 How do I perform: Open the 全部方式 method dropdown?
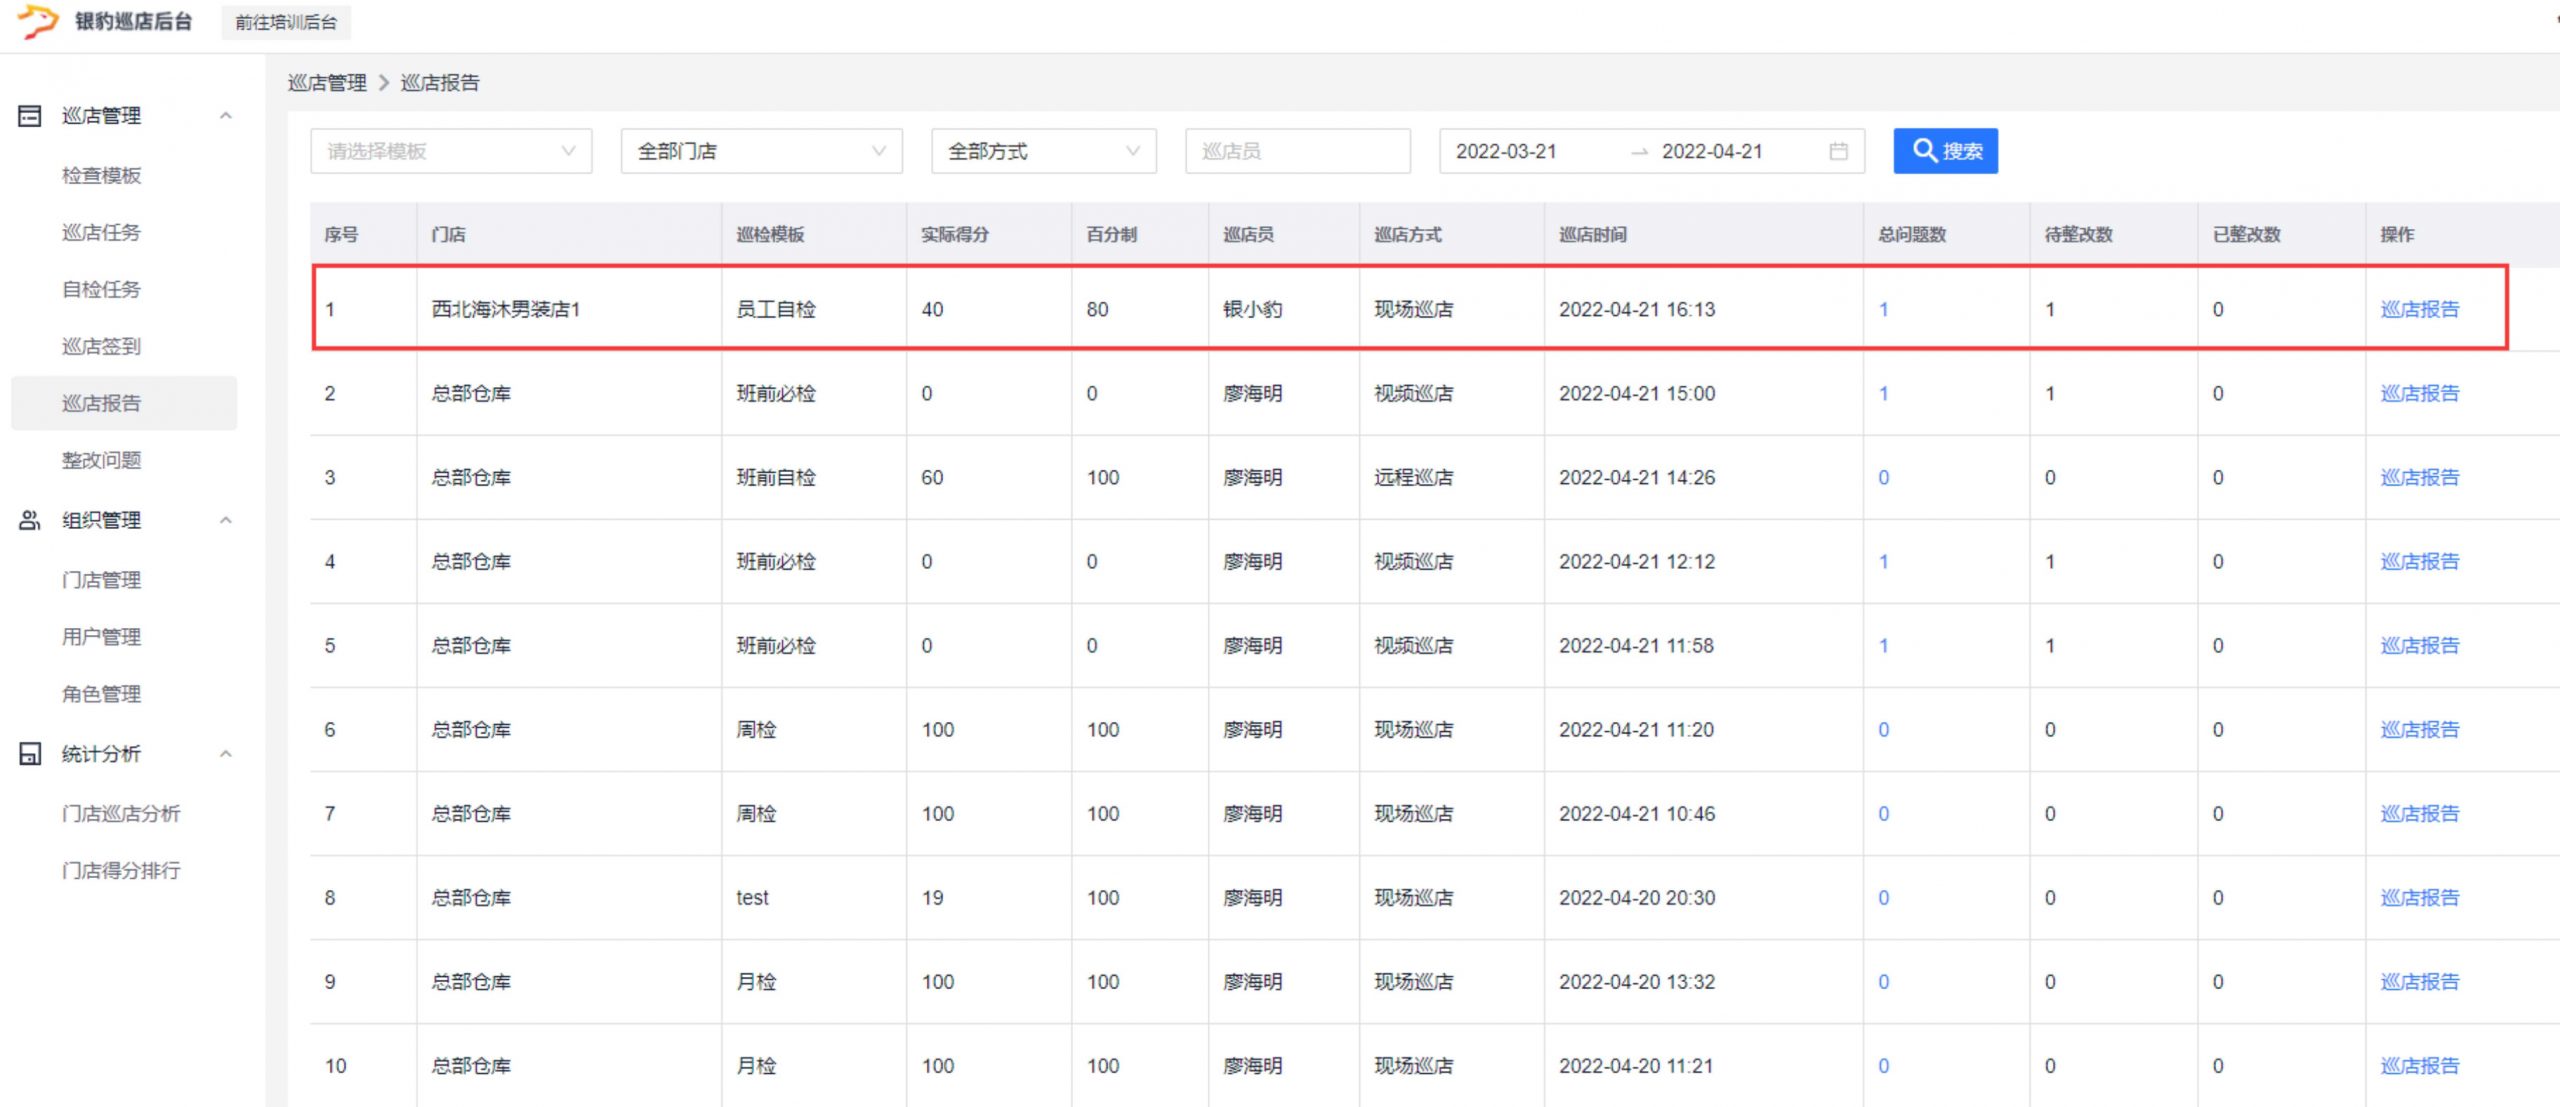pyautogui.click(x=1043, y=151)
